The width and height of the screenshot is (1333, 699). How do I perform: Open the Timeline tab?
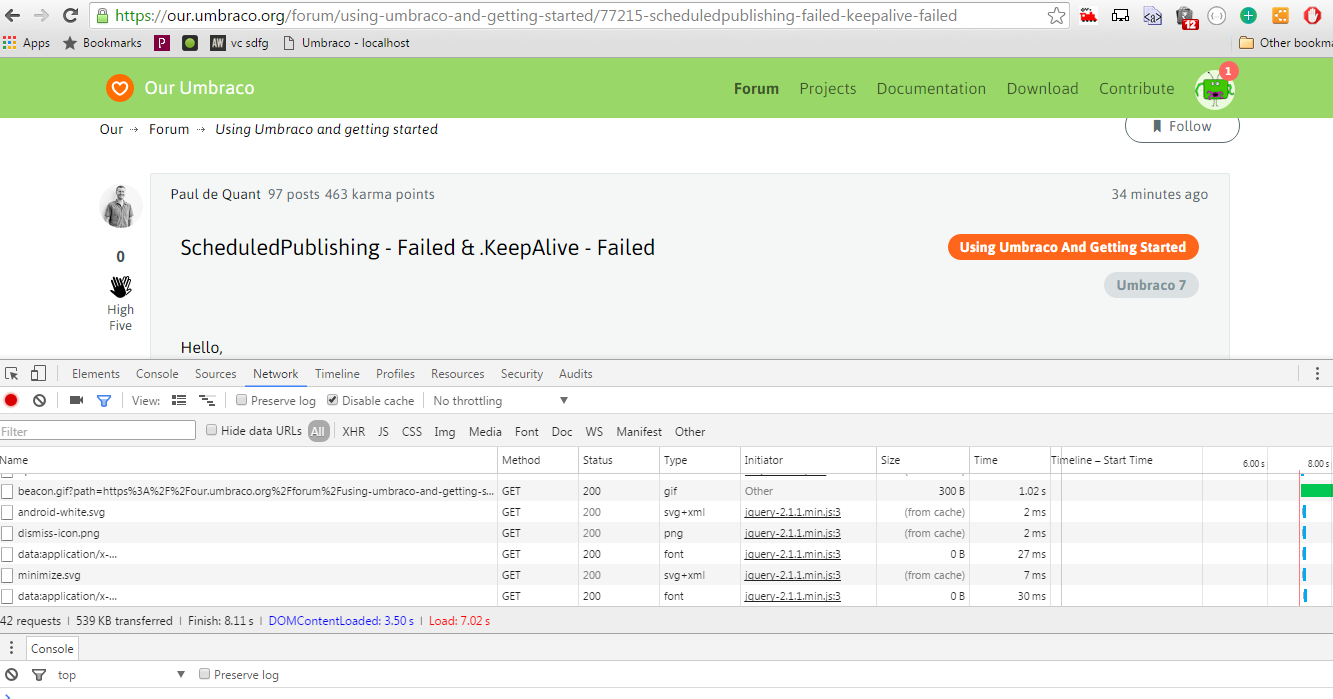337,374
